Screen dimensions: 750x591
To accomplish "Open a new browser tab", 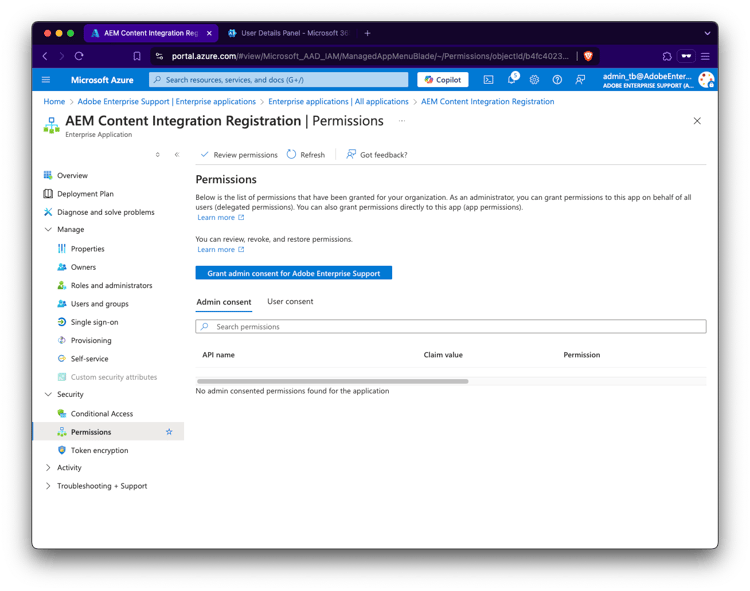I will pos(367,33).
